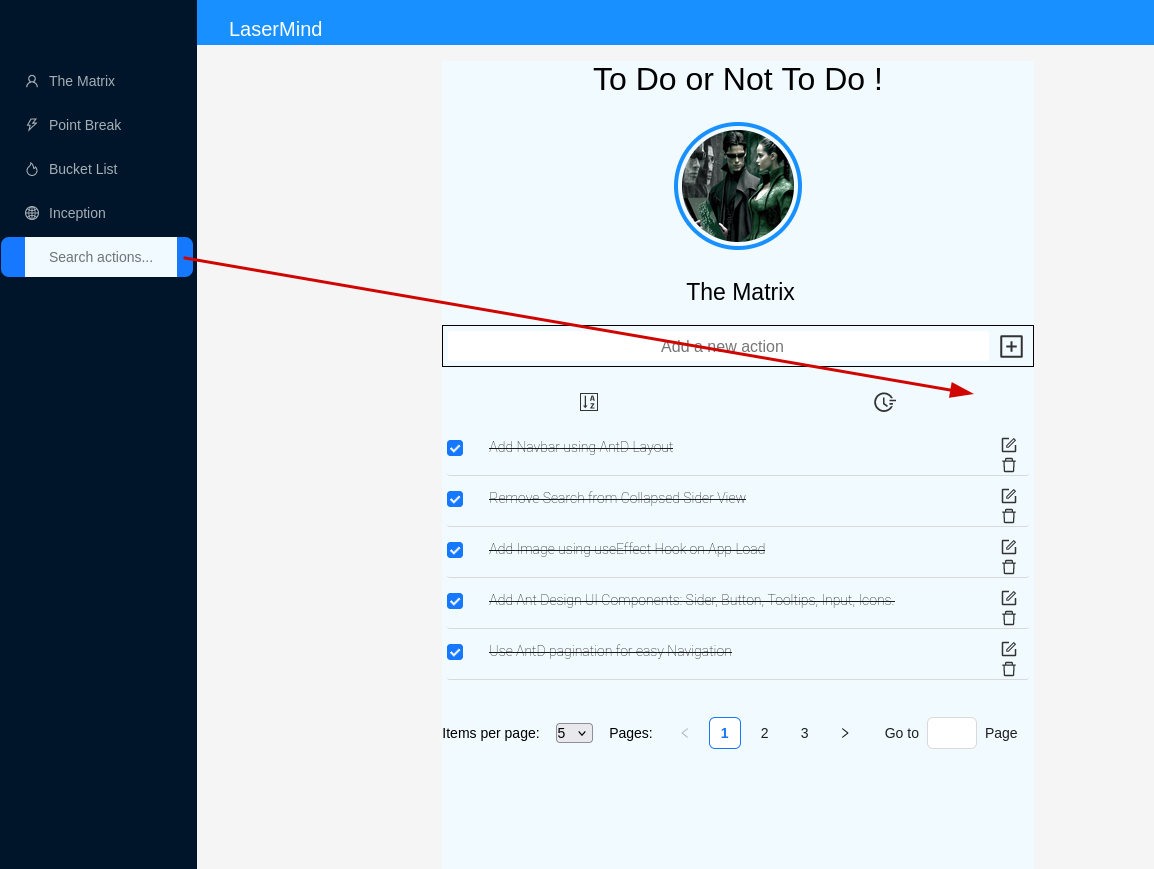This screenshot has height=869, width=1154.
Task: Edit 'Use AntD pagination' item
Action: 1009,649
